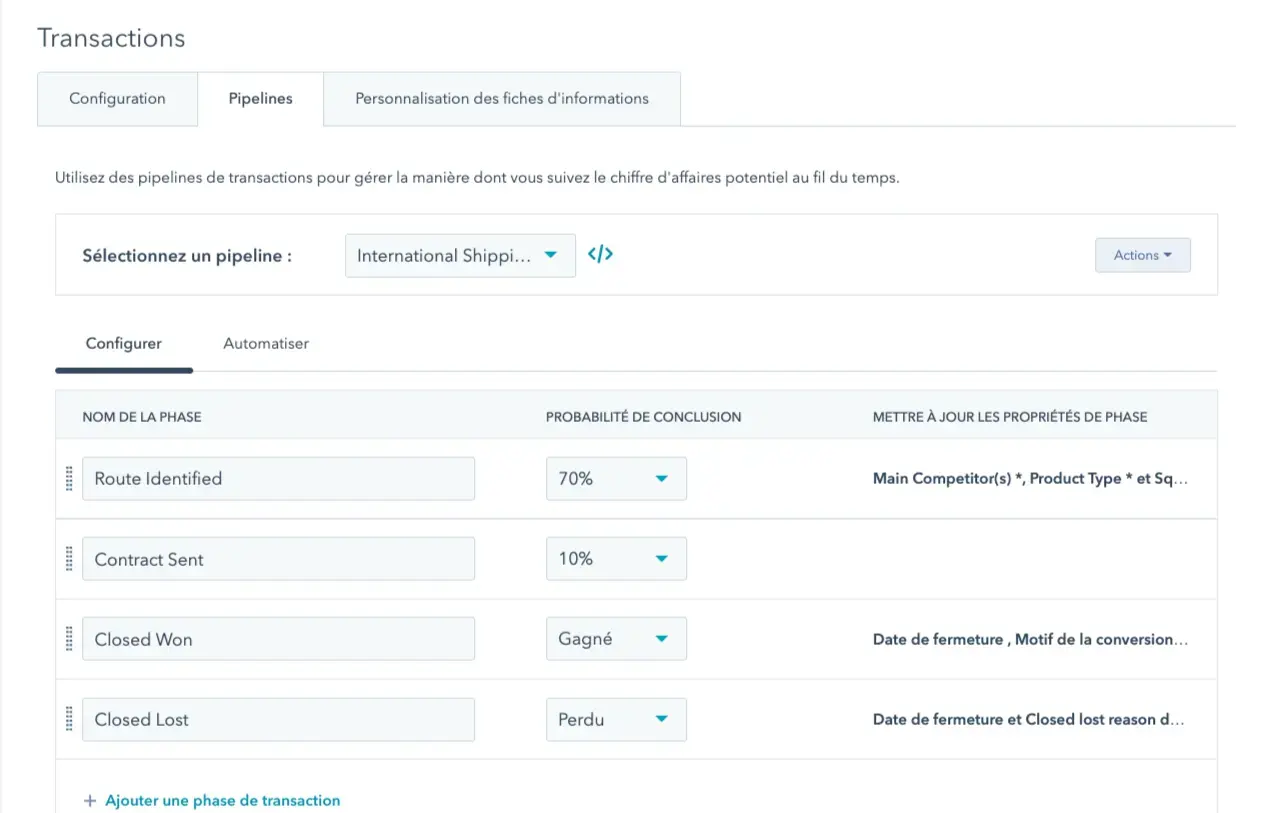The image size is (1280, 813).
Task: Open the Actions menu button
Action: 1142,255
